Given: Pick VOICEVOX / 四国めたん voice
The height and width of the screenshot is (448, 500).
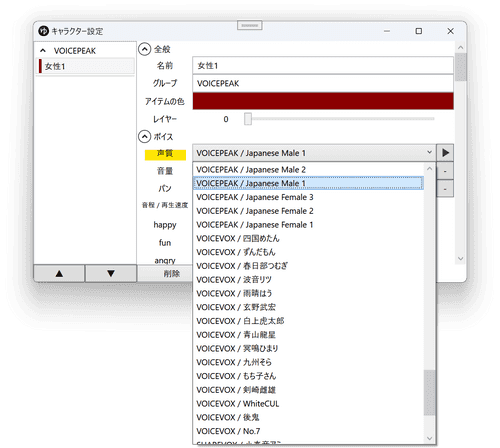Looking at the screenshot, I should point(308,238).
